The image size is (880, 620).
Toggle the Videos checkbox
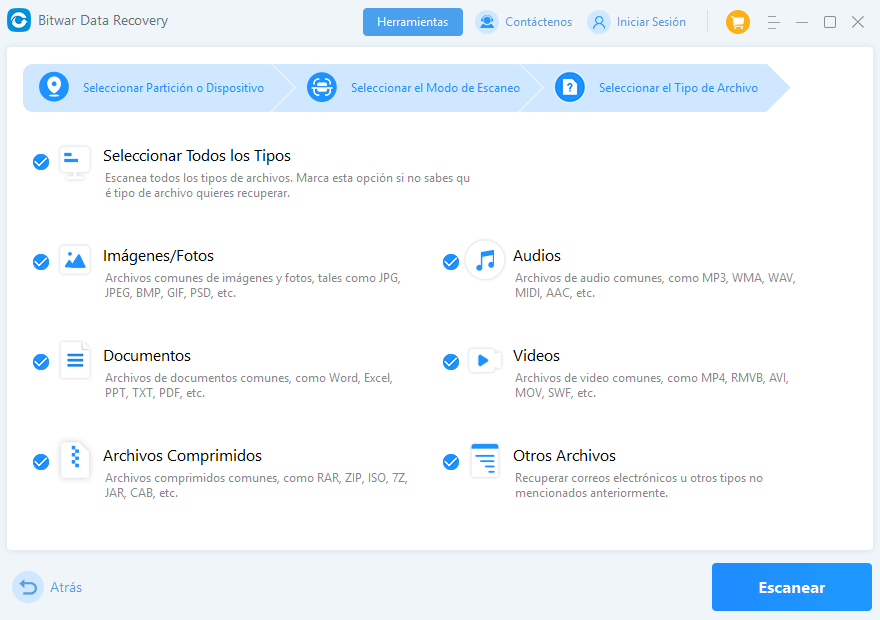click(x=451, y=362)
